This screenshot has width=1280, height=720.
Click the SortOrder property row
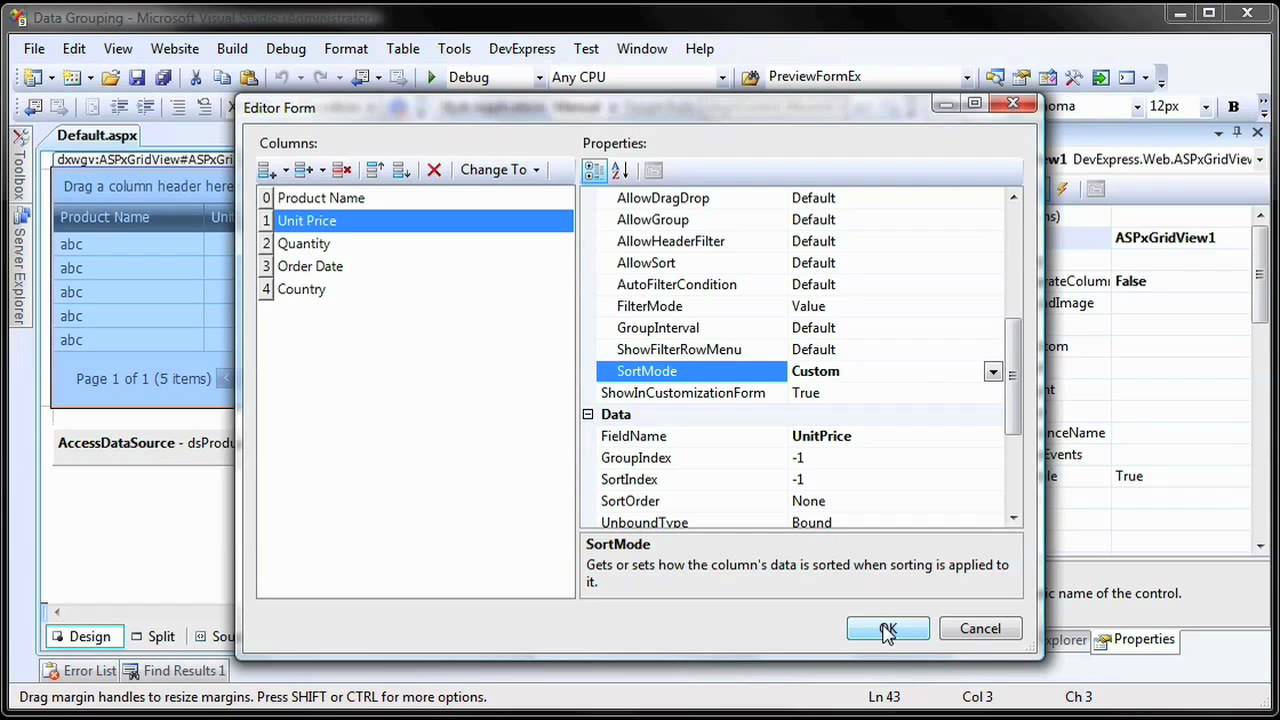799,501
